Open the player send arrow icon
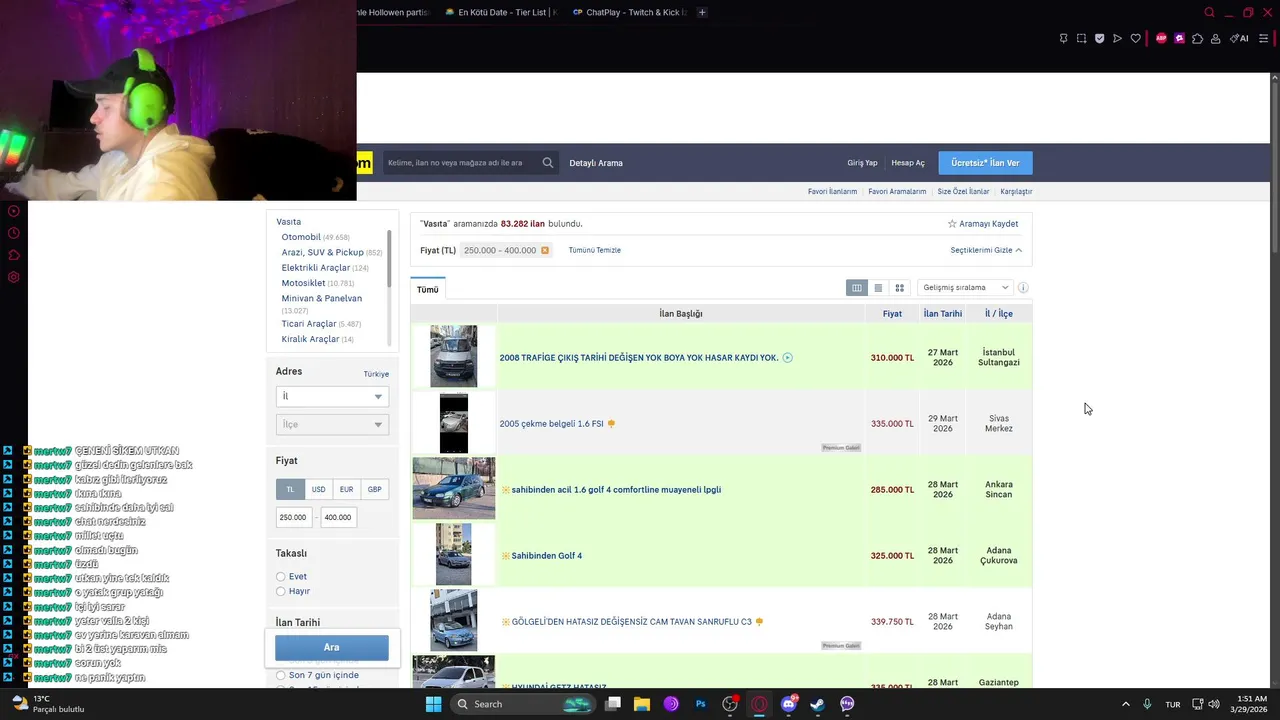Viewport: 1280px width, 720px height. pyautogui.click(x=1117, y=39)
